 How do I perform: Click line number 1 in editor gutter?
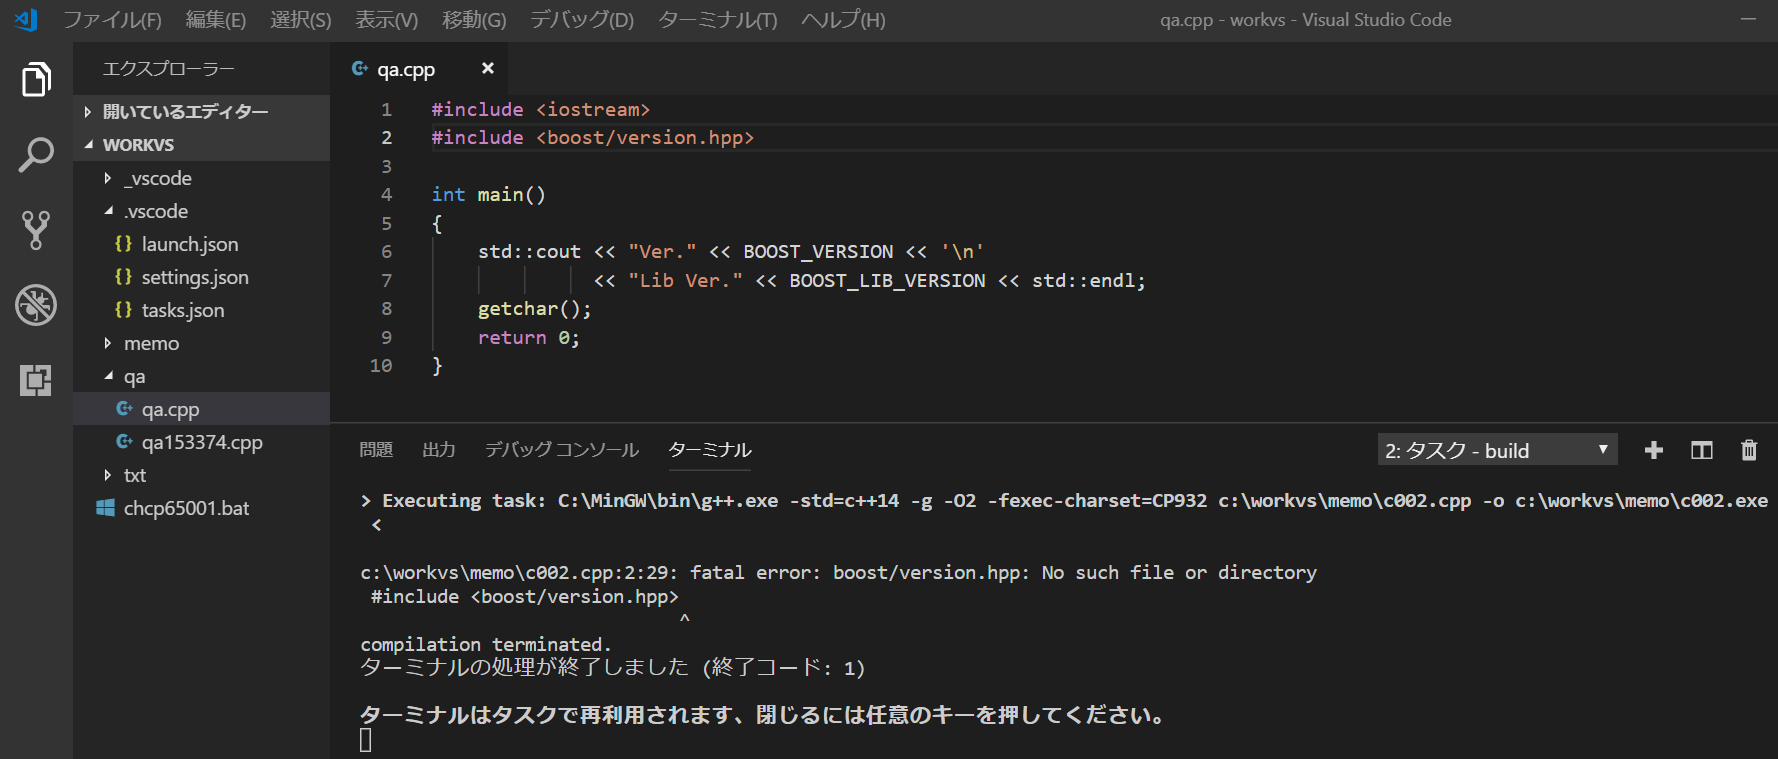click(387, 110)
